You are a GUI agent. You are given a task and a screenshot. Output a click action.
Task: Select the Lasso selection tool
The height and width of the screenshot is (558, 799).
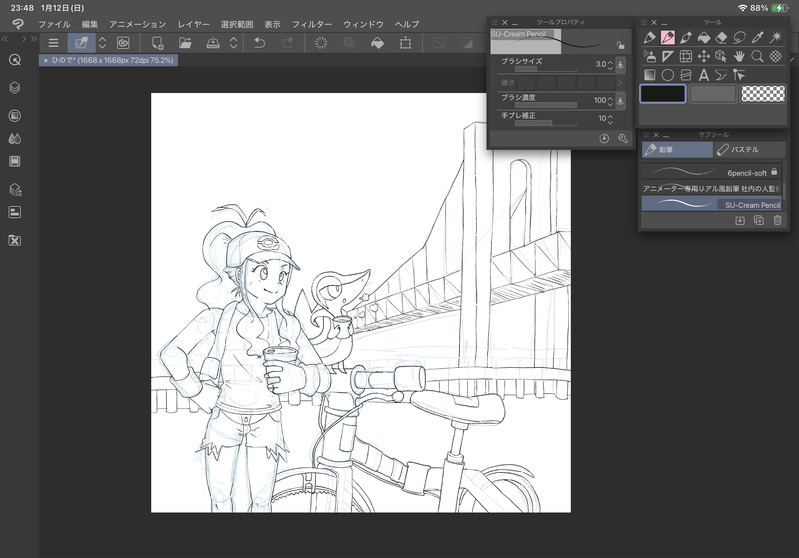739,37
